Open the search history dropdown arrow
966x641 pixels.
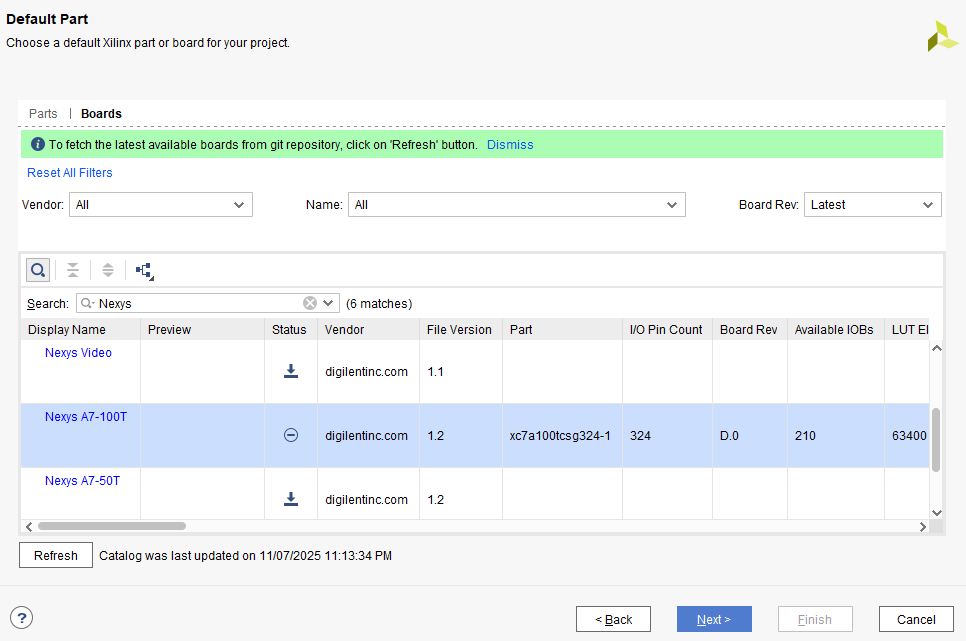[x=328, y=303]
